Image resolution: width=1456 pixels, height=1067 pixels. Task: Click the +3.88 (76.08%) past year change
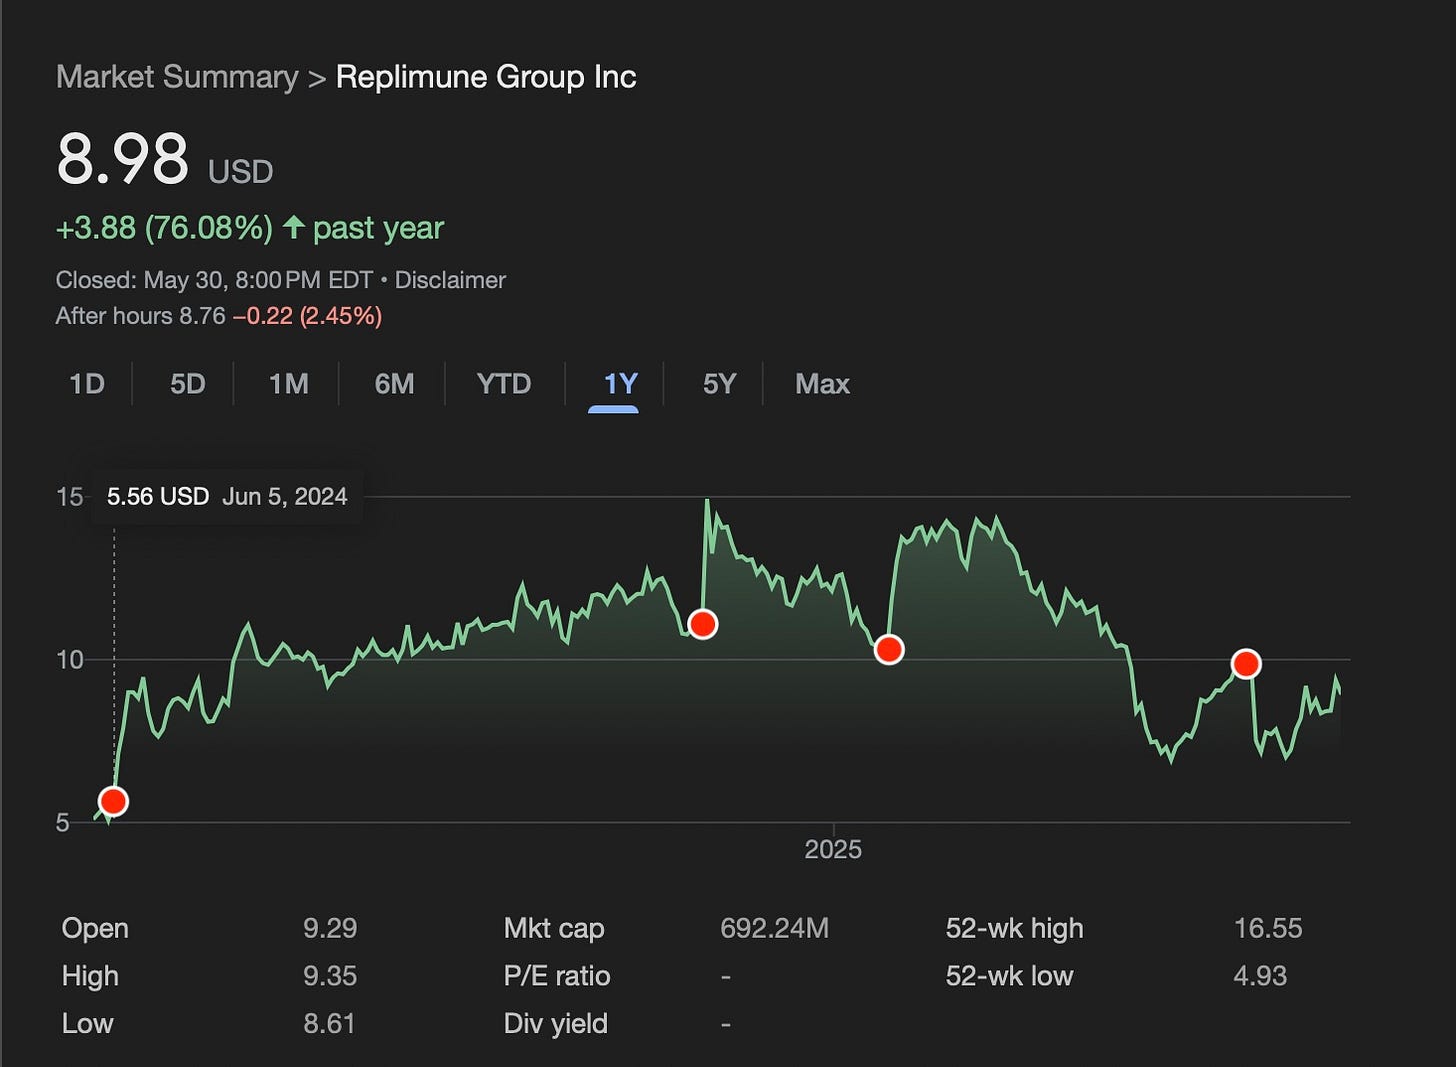250,228
